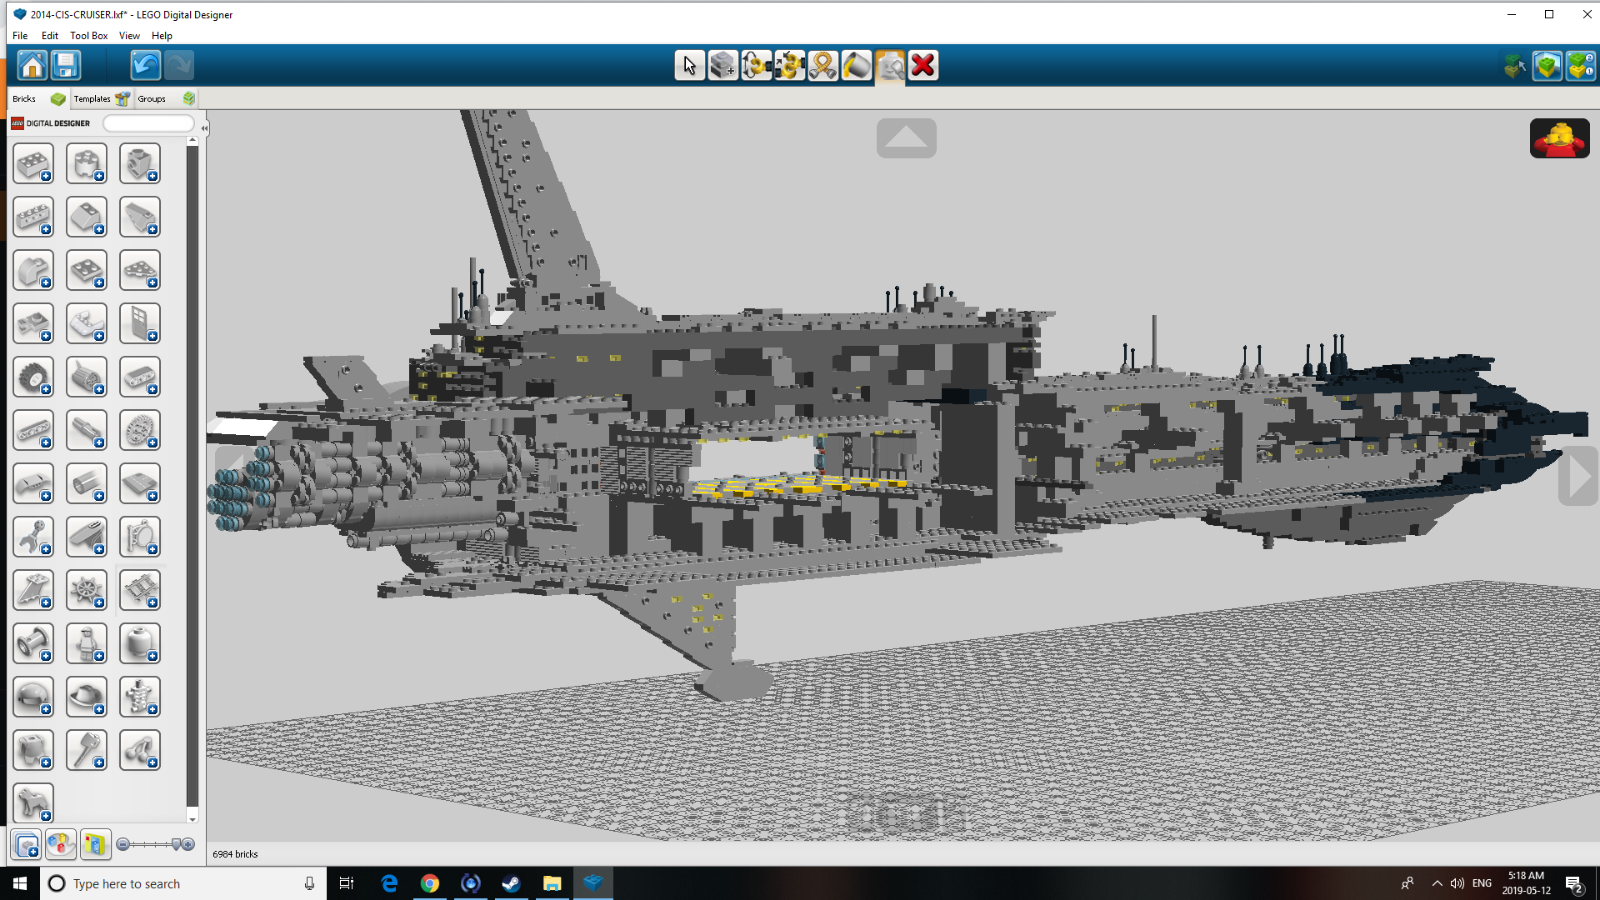Switch to the Templates tab
1600x900 pixels.
tap(92, 99)
